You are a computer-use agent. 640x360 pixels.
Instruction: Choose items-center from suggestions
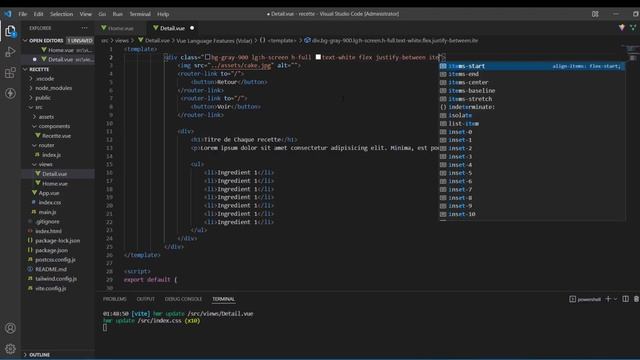pos(532,82)
